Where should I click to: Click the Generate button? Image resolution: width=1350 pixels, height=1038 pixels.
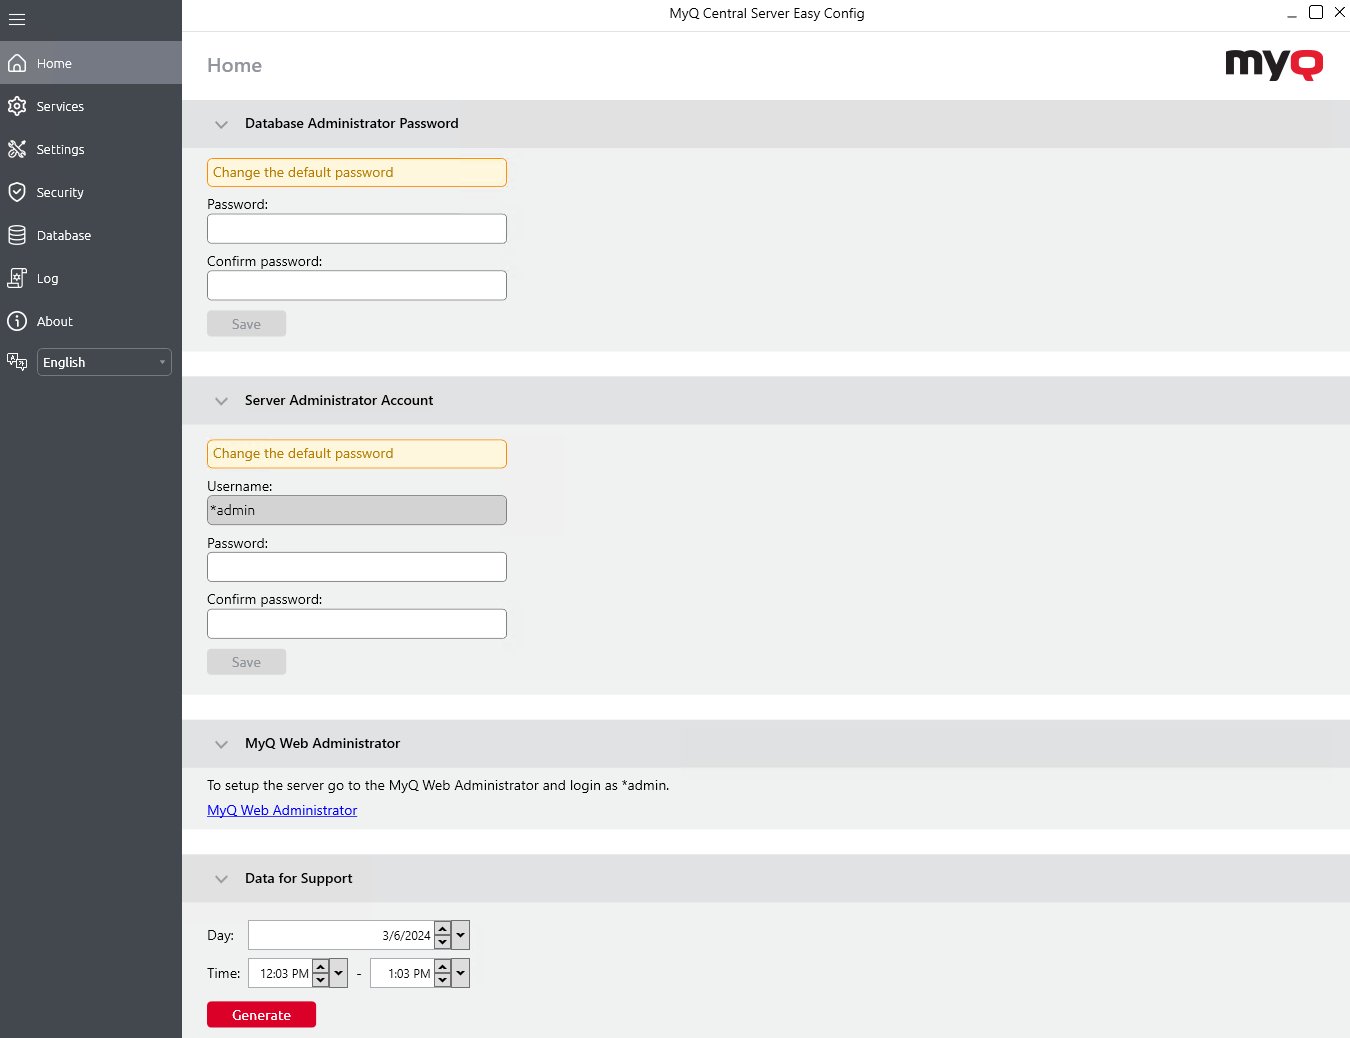(x=261, y=1014)
